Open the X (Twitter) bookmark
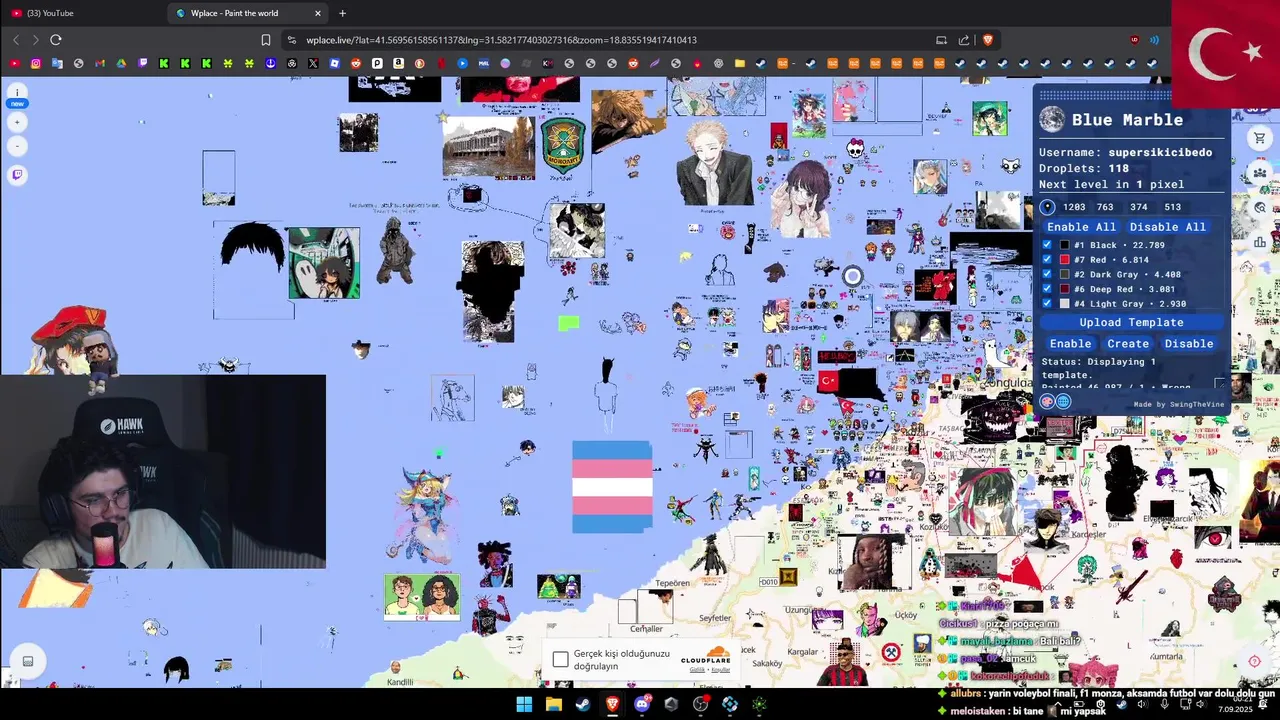 click(x=313, y=63)
